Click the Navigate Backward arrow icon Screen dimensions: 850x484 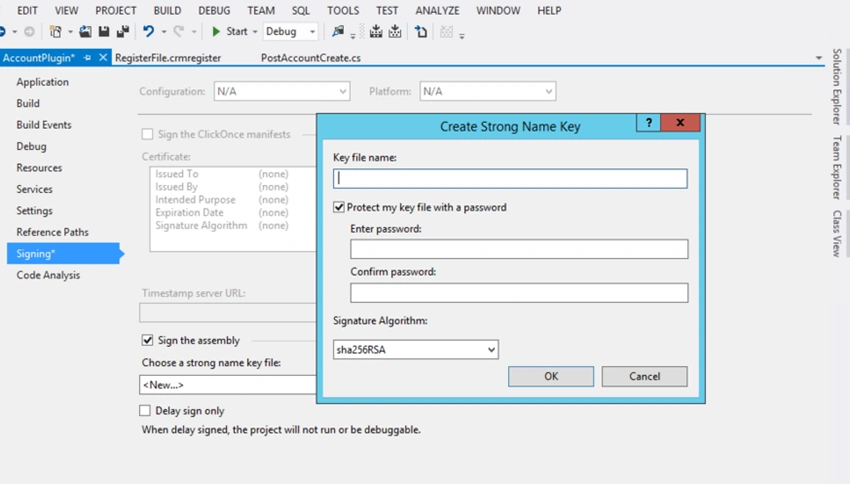click(2, 31)
